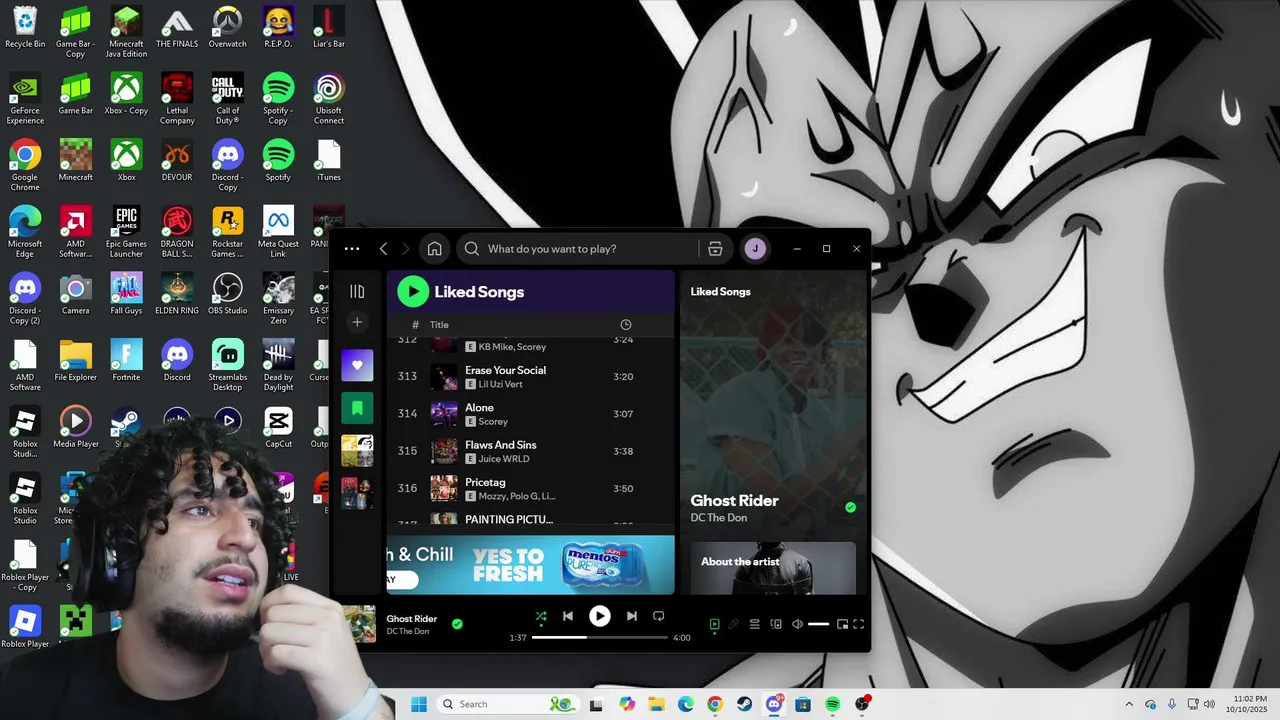Open Windows Start menu
The width and height of the screenshot is (1280, 720).
[419, 704]
